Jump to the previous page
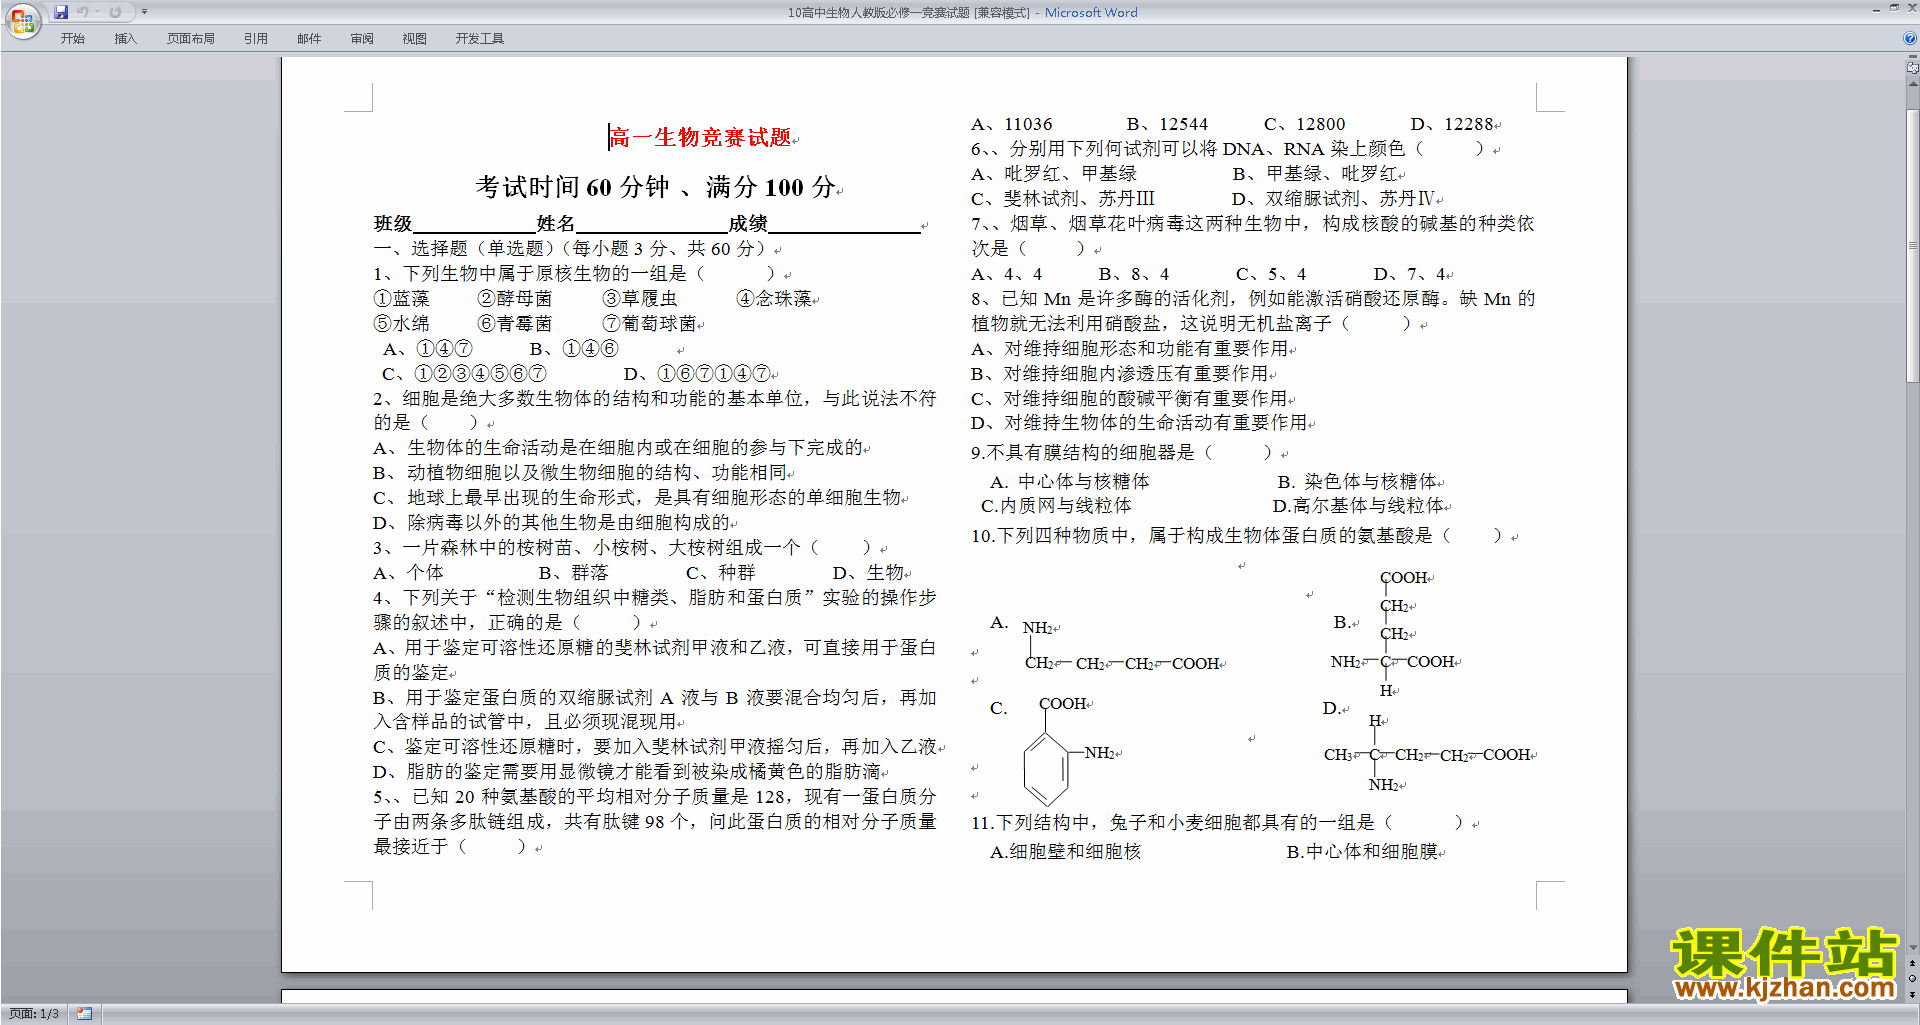Viewport: 1920px width, 1025px height. (1913, 963)
